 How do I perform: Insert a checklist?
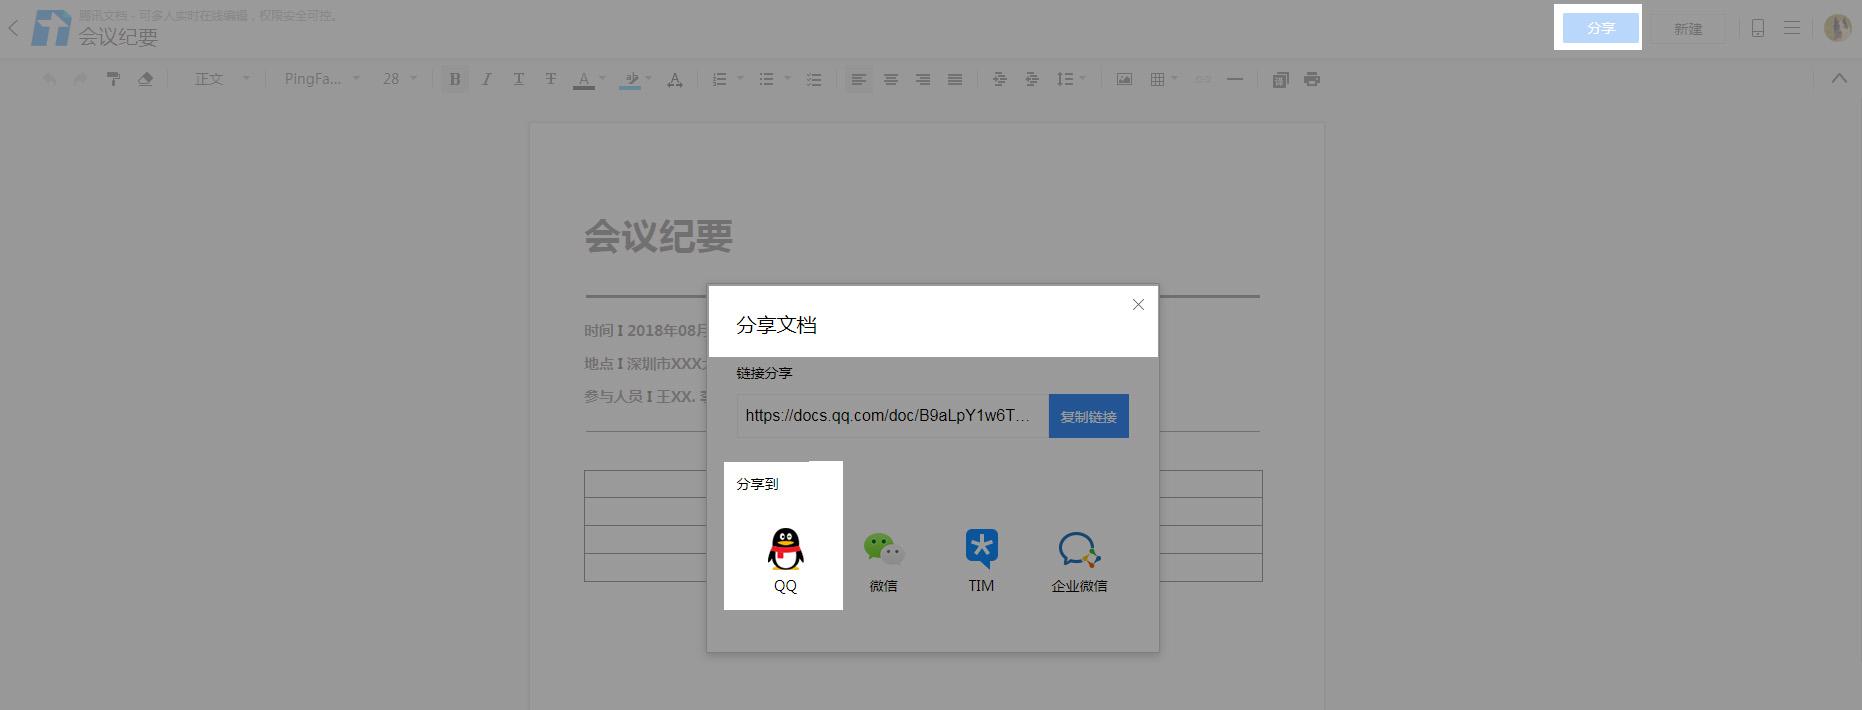[x=814, y=79]
